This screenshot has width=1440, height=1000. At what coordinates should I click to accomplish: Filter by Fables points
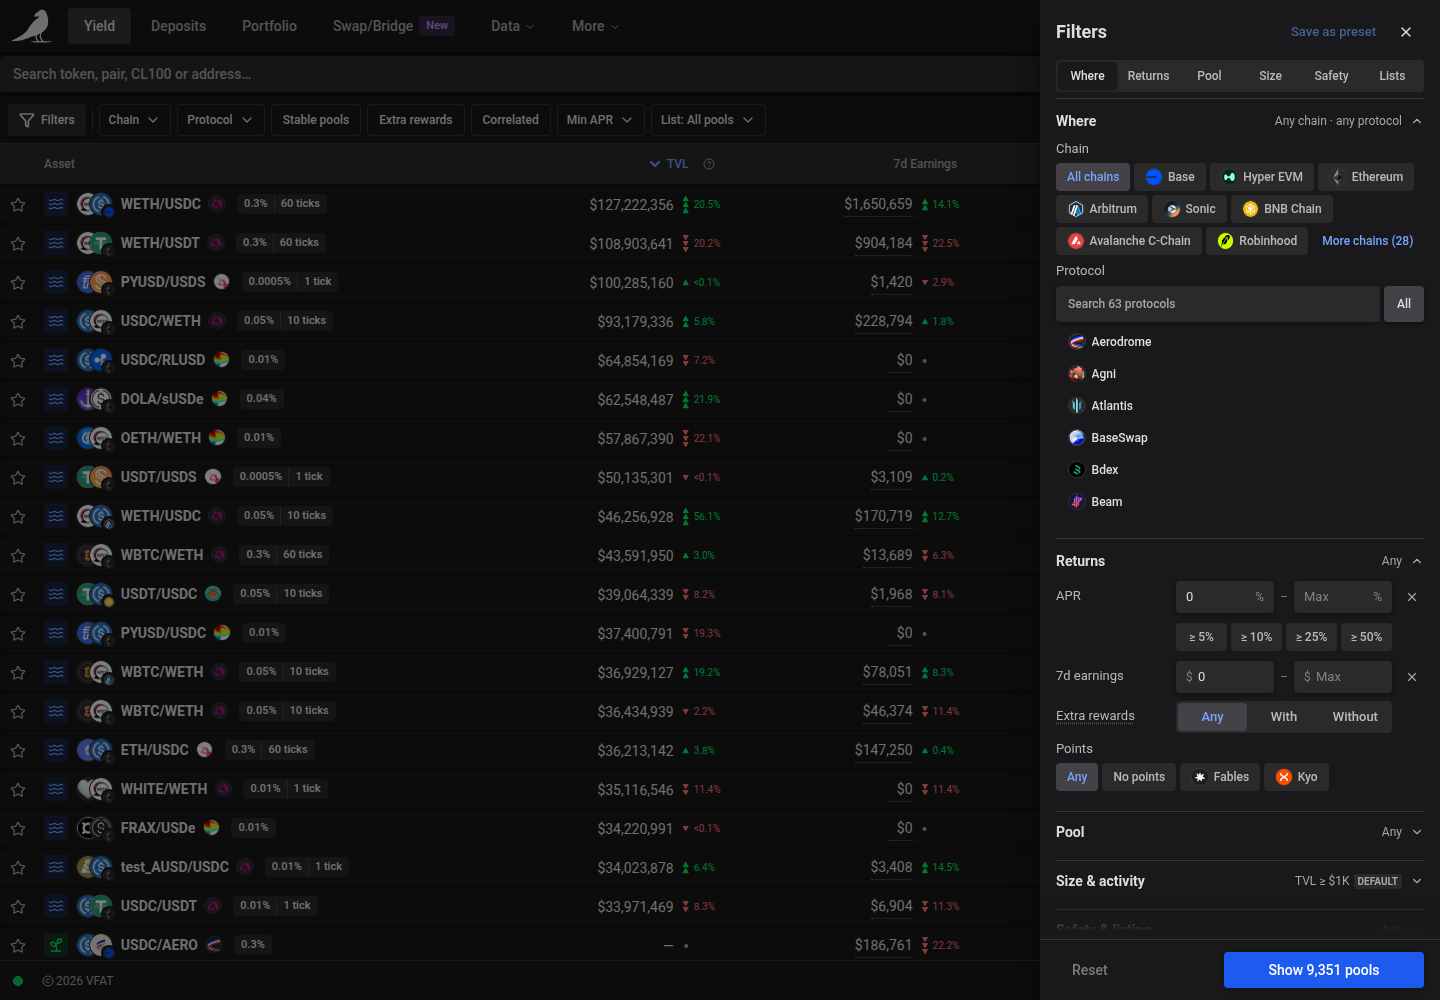pyautogui.click(x=1221, y=777)
